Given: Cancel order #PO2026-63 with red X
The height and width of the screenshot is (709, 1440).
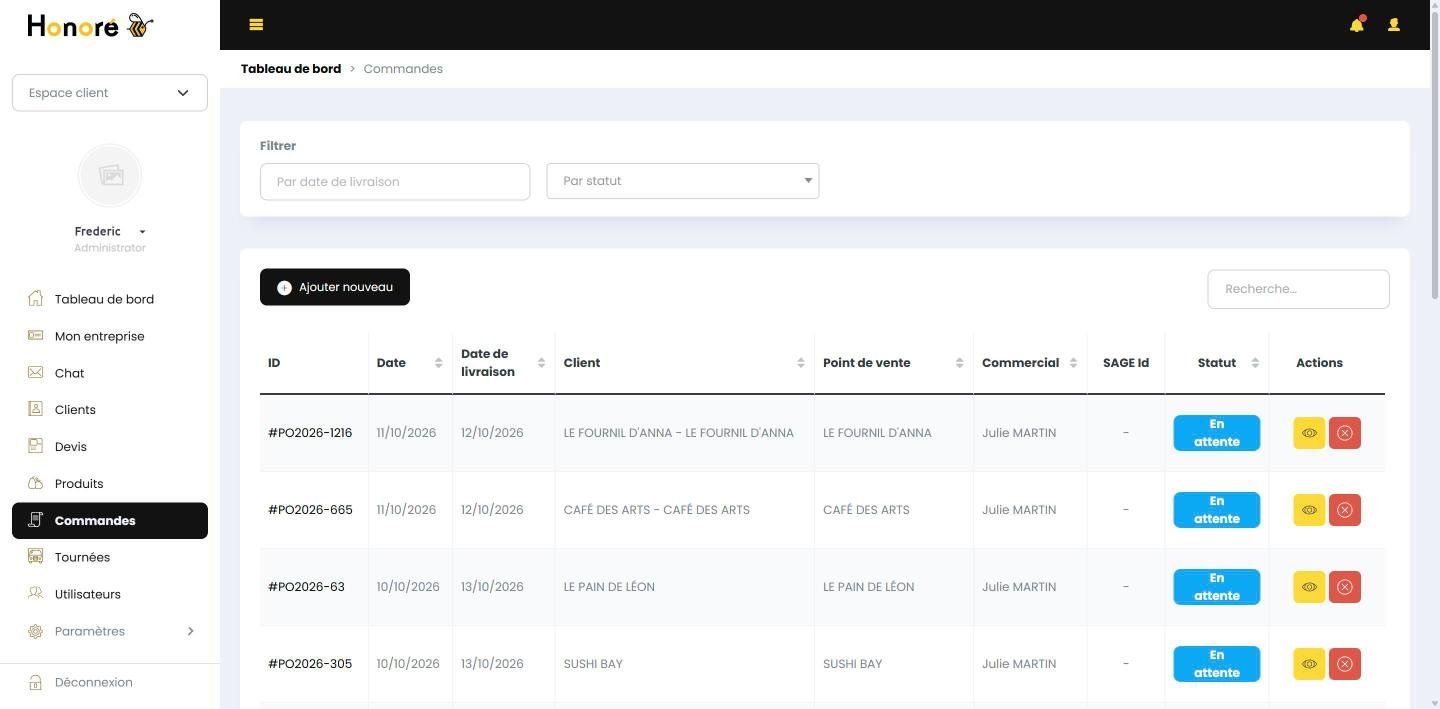Looking at the screenshot, I should 1345,587.
